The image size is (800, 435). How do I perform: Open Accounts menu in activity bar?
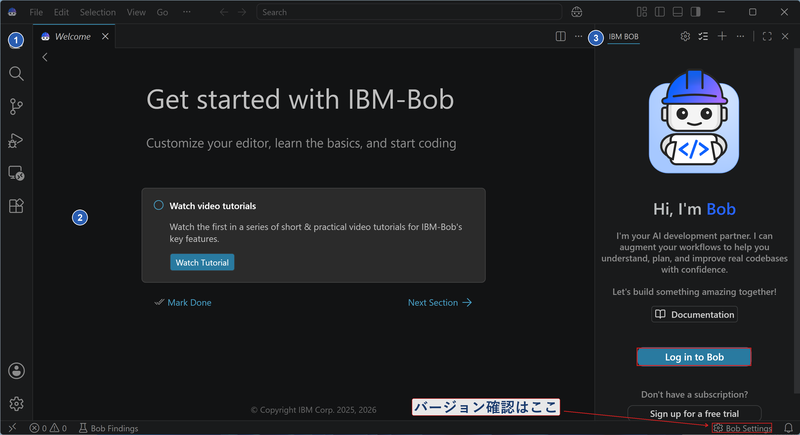16,371
